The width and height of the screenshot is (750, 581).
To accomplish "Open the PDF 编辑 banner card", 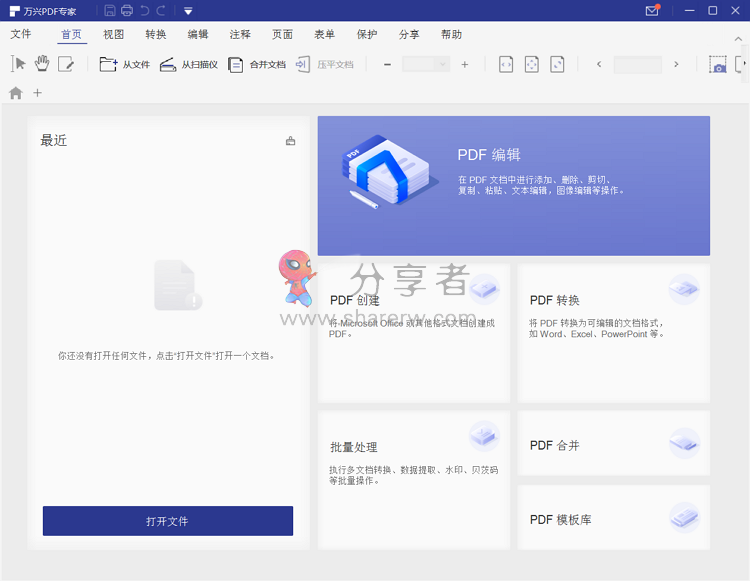I will click(x=514, y=186).
